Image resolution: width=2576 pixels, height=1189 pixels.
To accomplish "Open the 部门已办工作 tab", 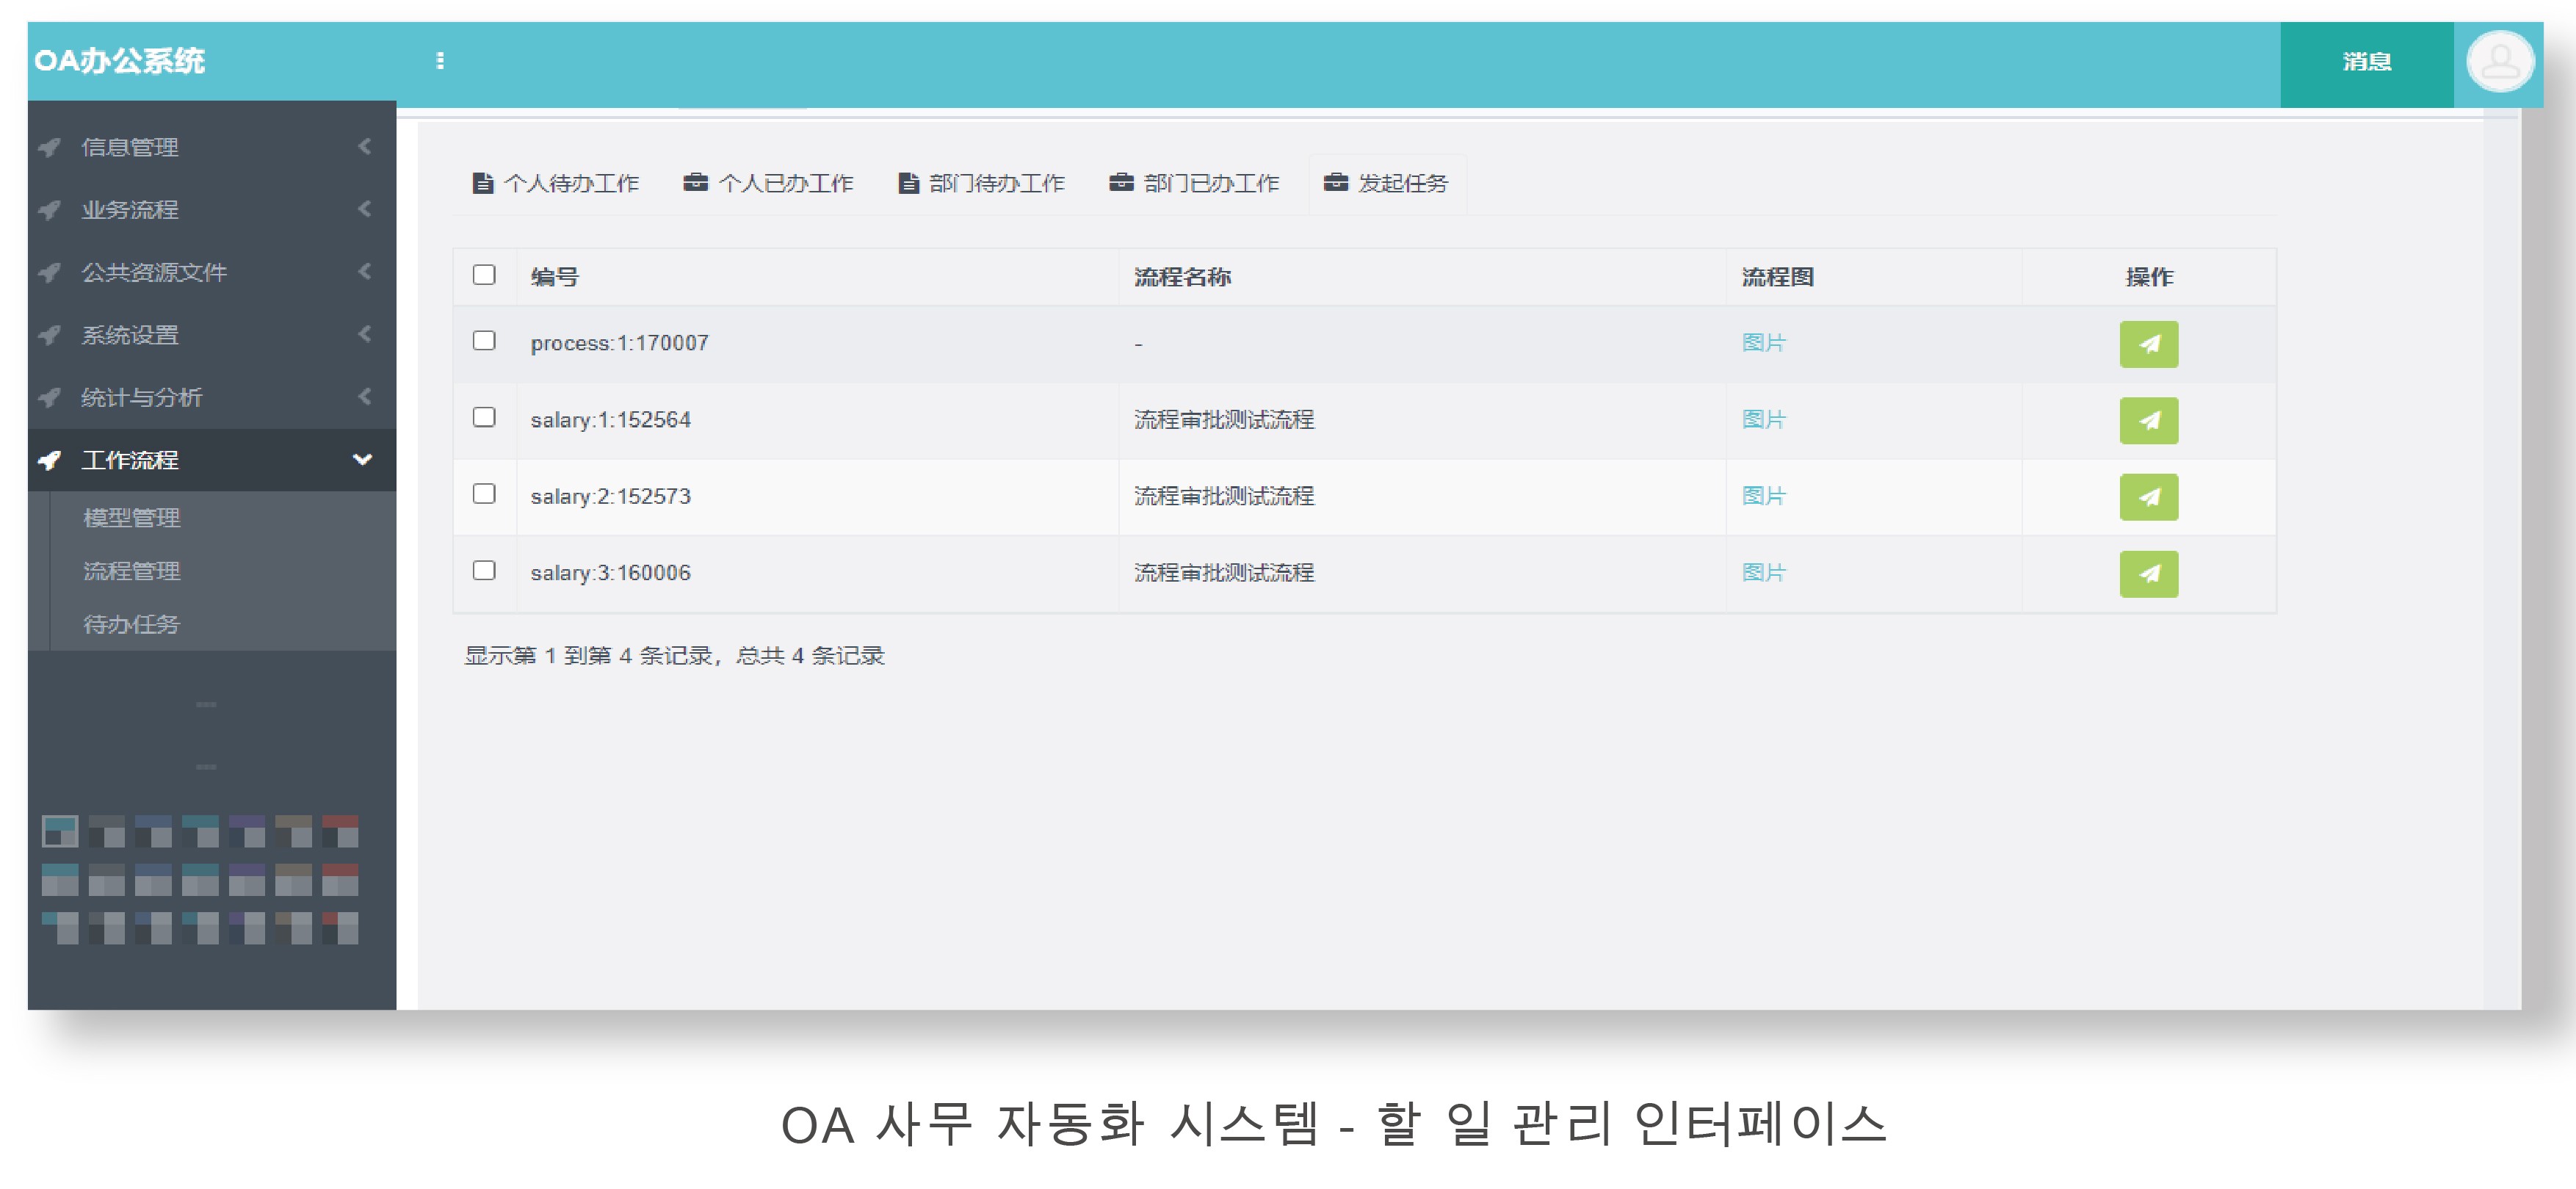I will click(1195, 183).
